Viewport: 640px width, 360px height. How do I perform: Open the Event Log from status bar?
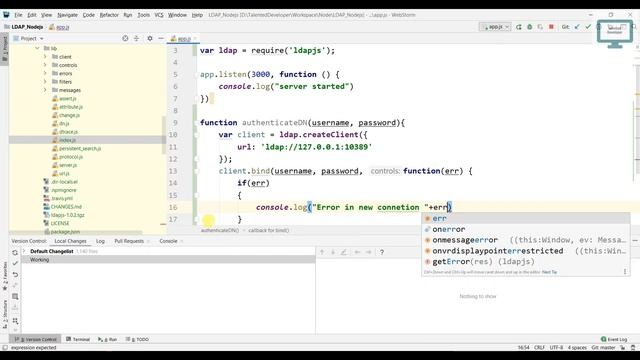[x=614, y=339]
